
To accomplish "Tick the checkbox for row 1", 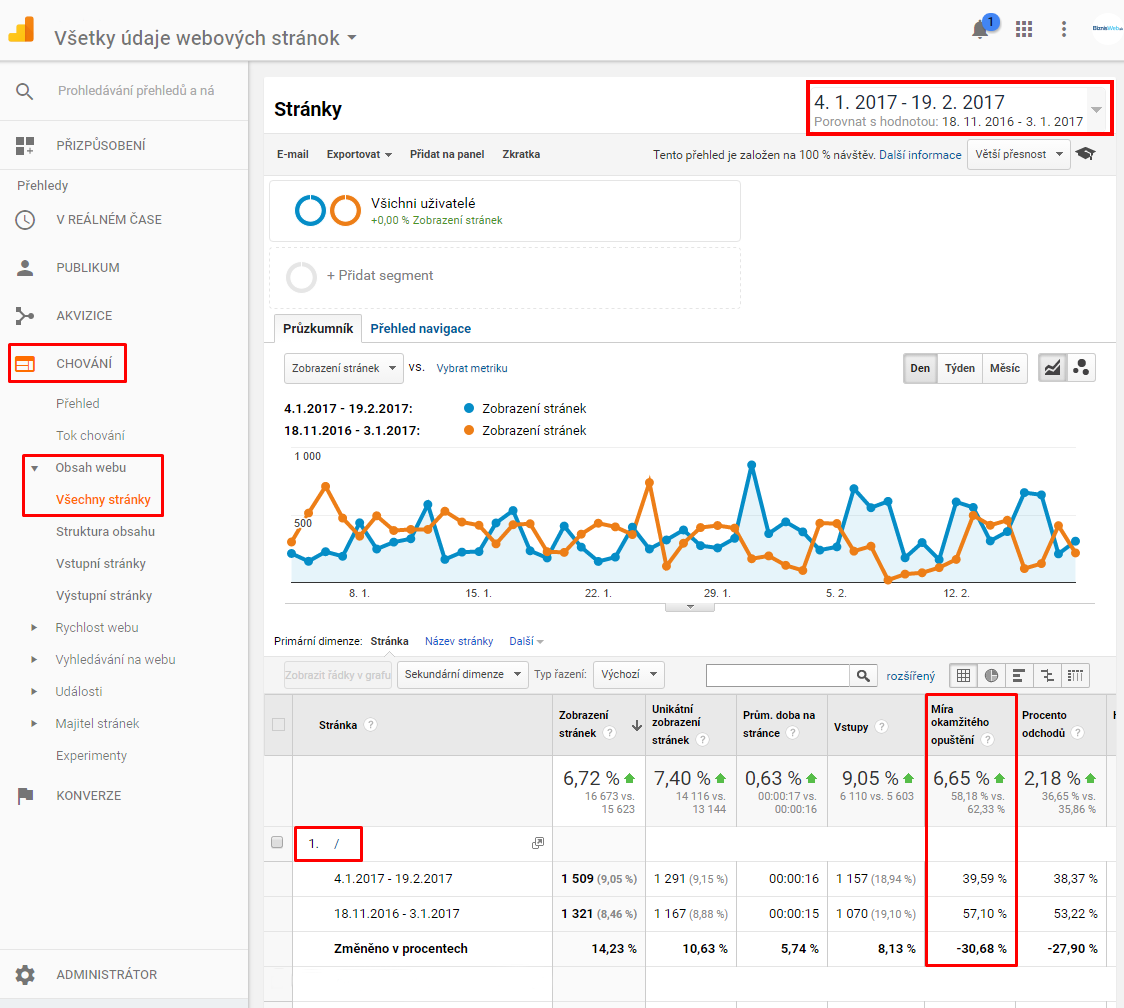I will pos(277,842).
